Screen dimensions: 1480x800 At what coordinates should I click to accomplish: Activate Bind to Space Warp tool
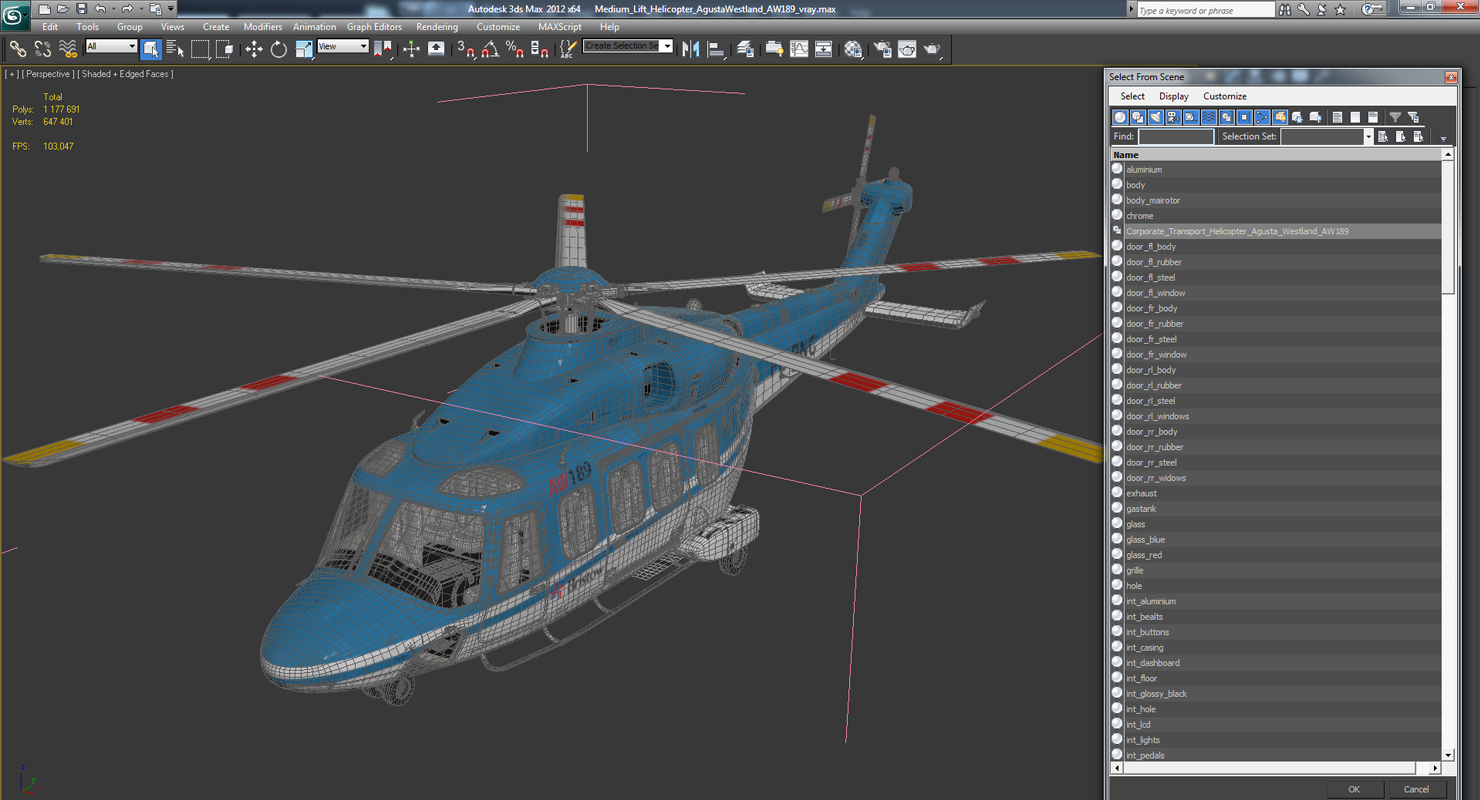click(x=68, y=48)
